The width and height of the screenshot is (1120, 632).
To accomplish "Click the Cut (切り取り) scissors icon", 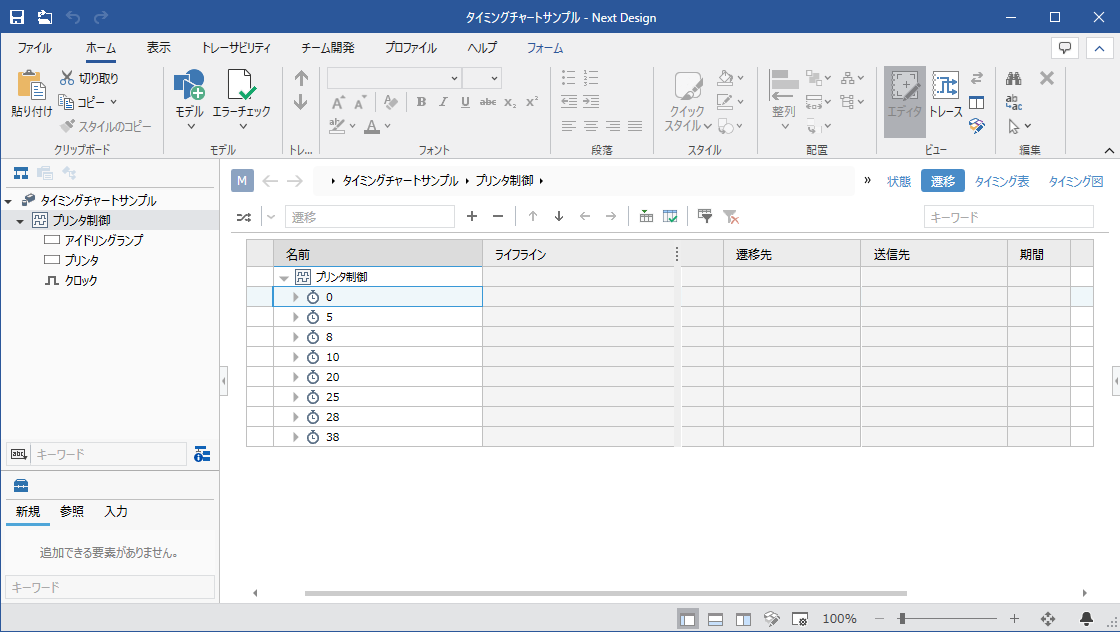I will pos(67,78).
